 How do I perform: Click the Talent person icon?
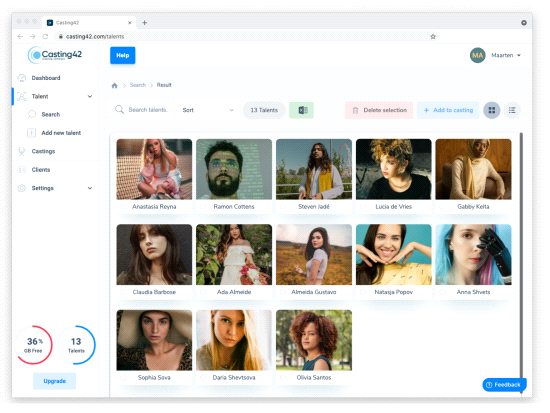[x=22, y=96]
